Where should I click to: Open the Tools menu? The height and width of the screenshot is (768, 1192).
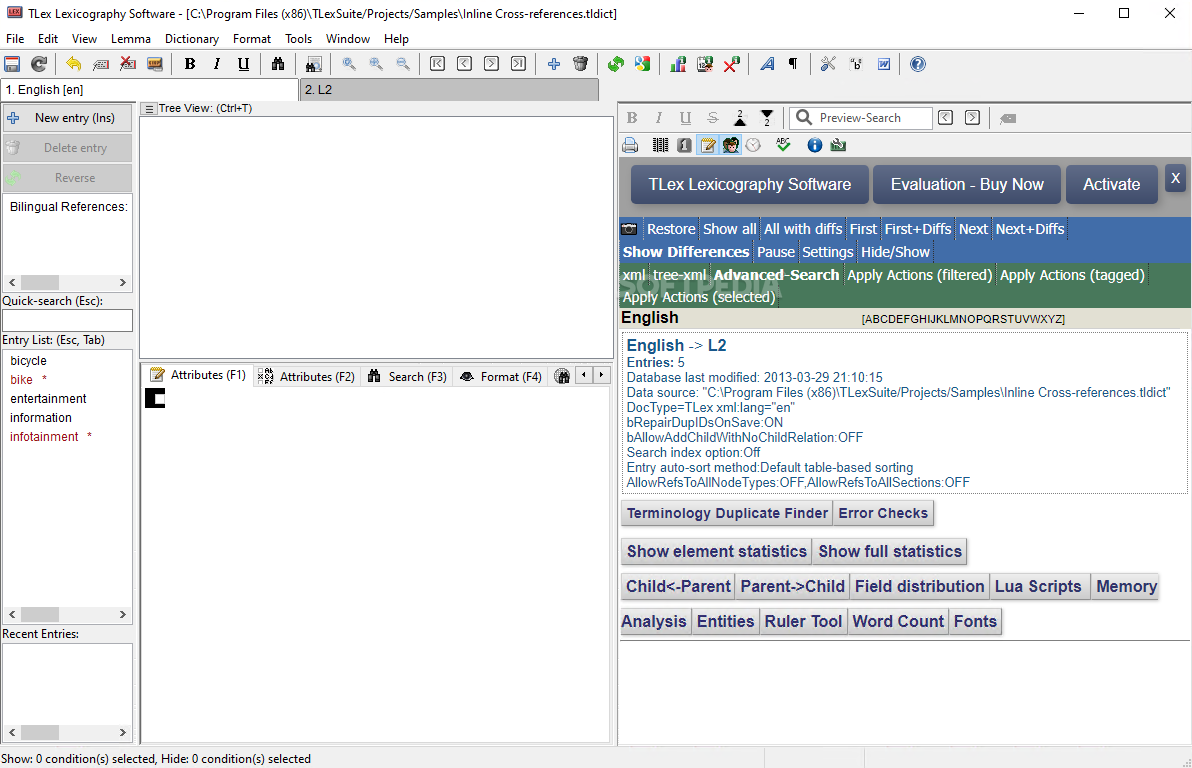tap(298, 39)
